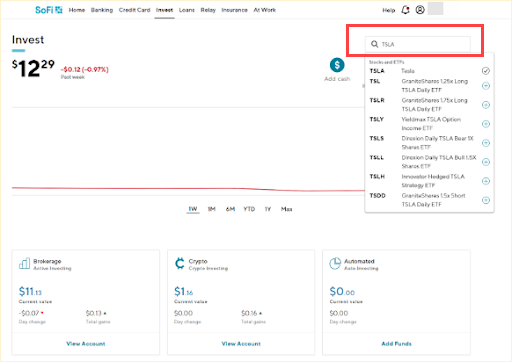Screen dimensions: 512x362
Task: Click the Add cash label
Action: (337, 79)
